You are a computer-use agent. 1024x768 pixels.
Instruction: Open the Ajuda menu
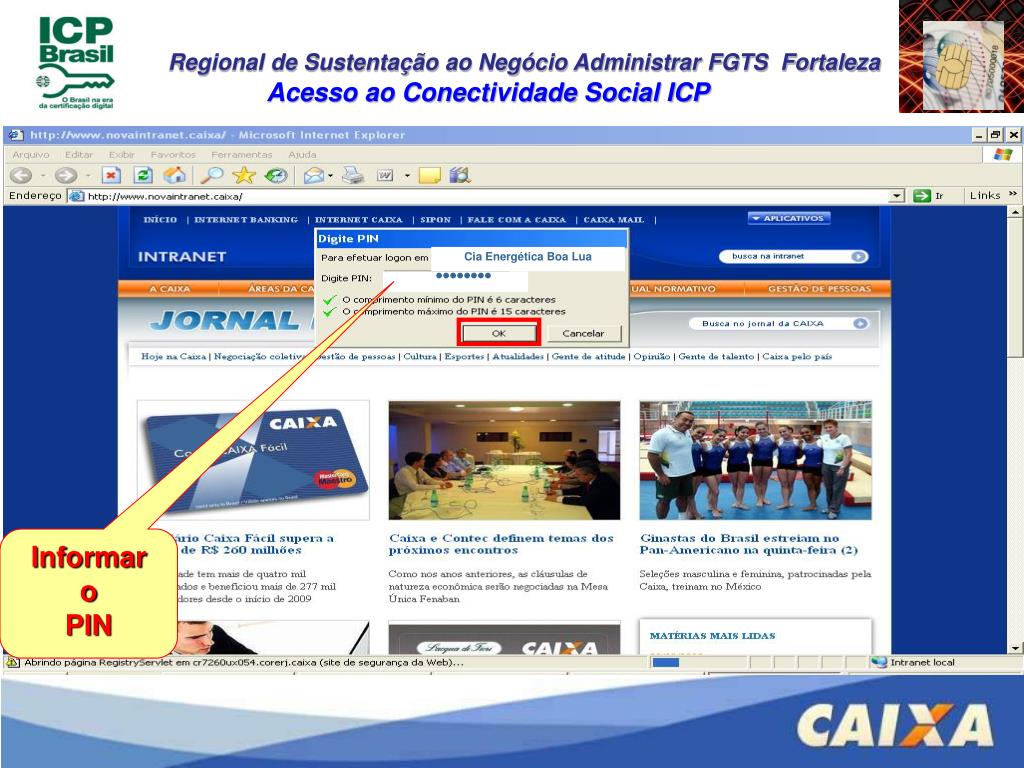[x=302, y=155]
